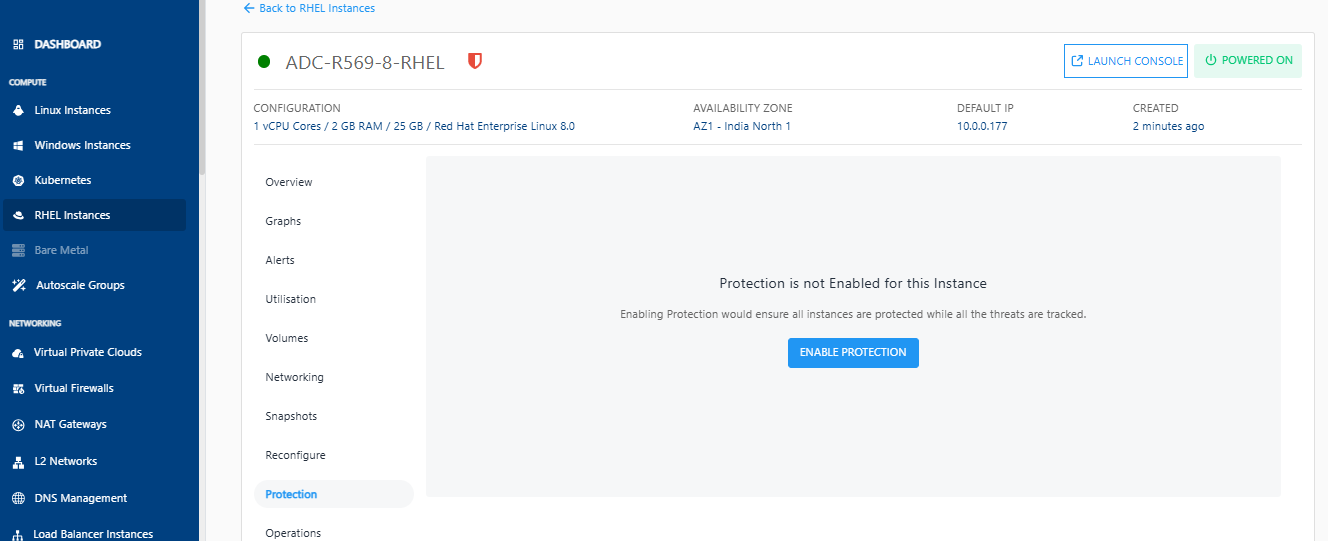1328x541 pixels.
Task: Open Load Balancer Instances
Action: click(93, 534)
